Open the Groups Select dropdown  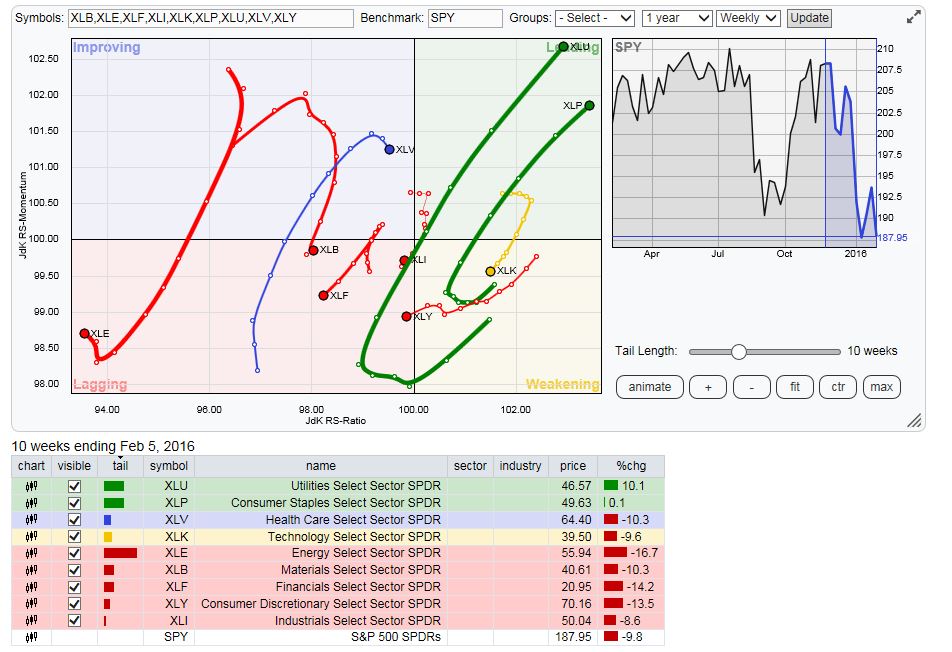[595, 18]
